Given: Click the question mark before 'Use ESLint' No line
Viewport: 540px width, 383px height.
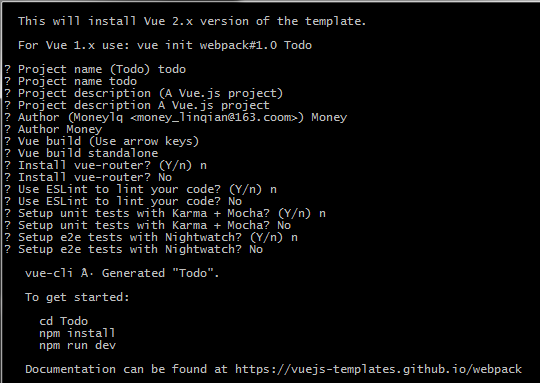Looking at the screenshot, I should pos(8,201).
